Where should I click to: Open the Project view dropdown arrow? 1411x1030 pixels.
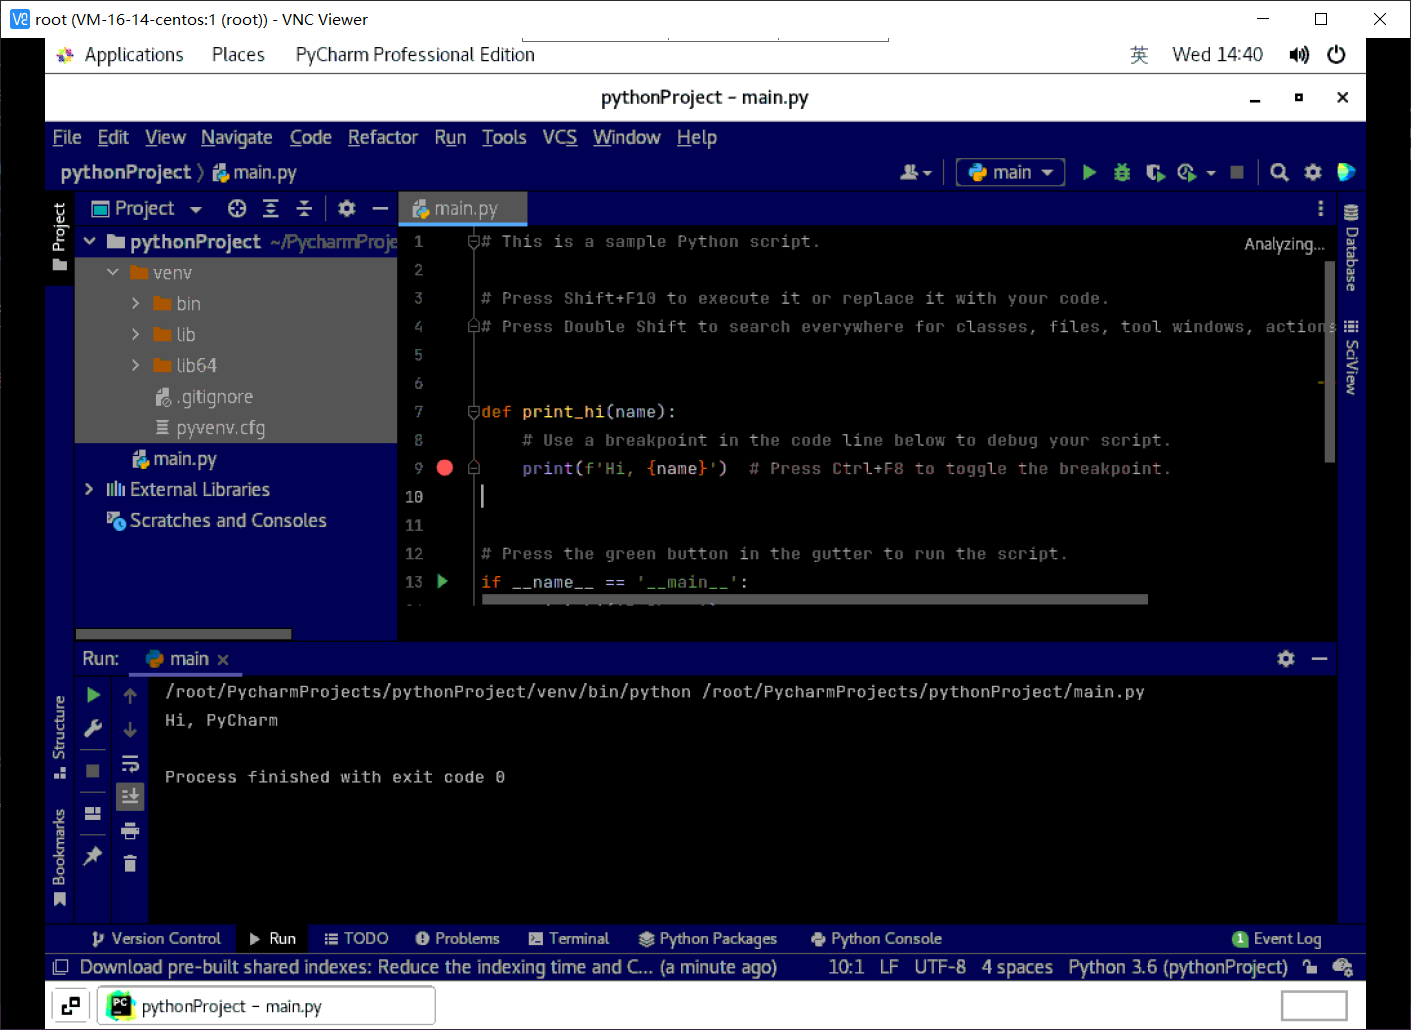196,209
